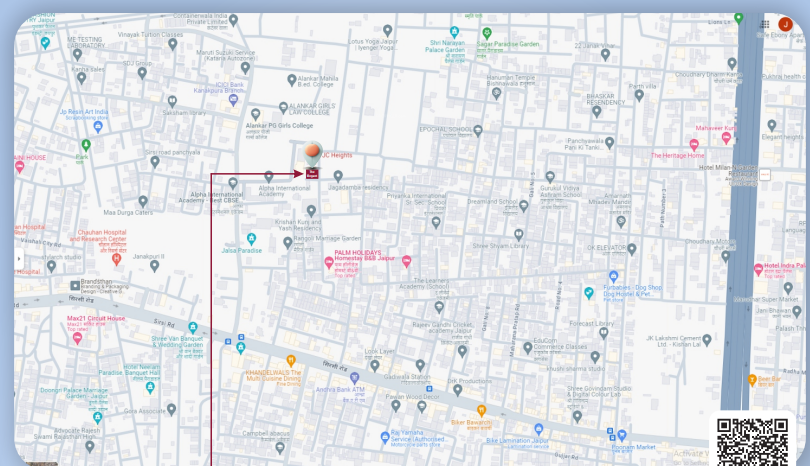The width and height of the screenshot is (810, 466).
Task: Click the JK Lakshmi Cement pin
Action: (x=707, y=339)
